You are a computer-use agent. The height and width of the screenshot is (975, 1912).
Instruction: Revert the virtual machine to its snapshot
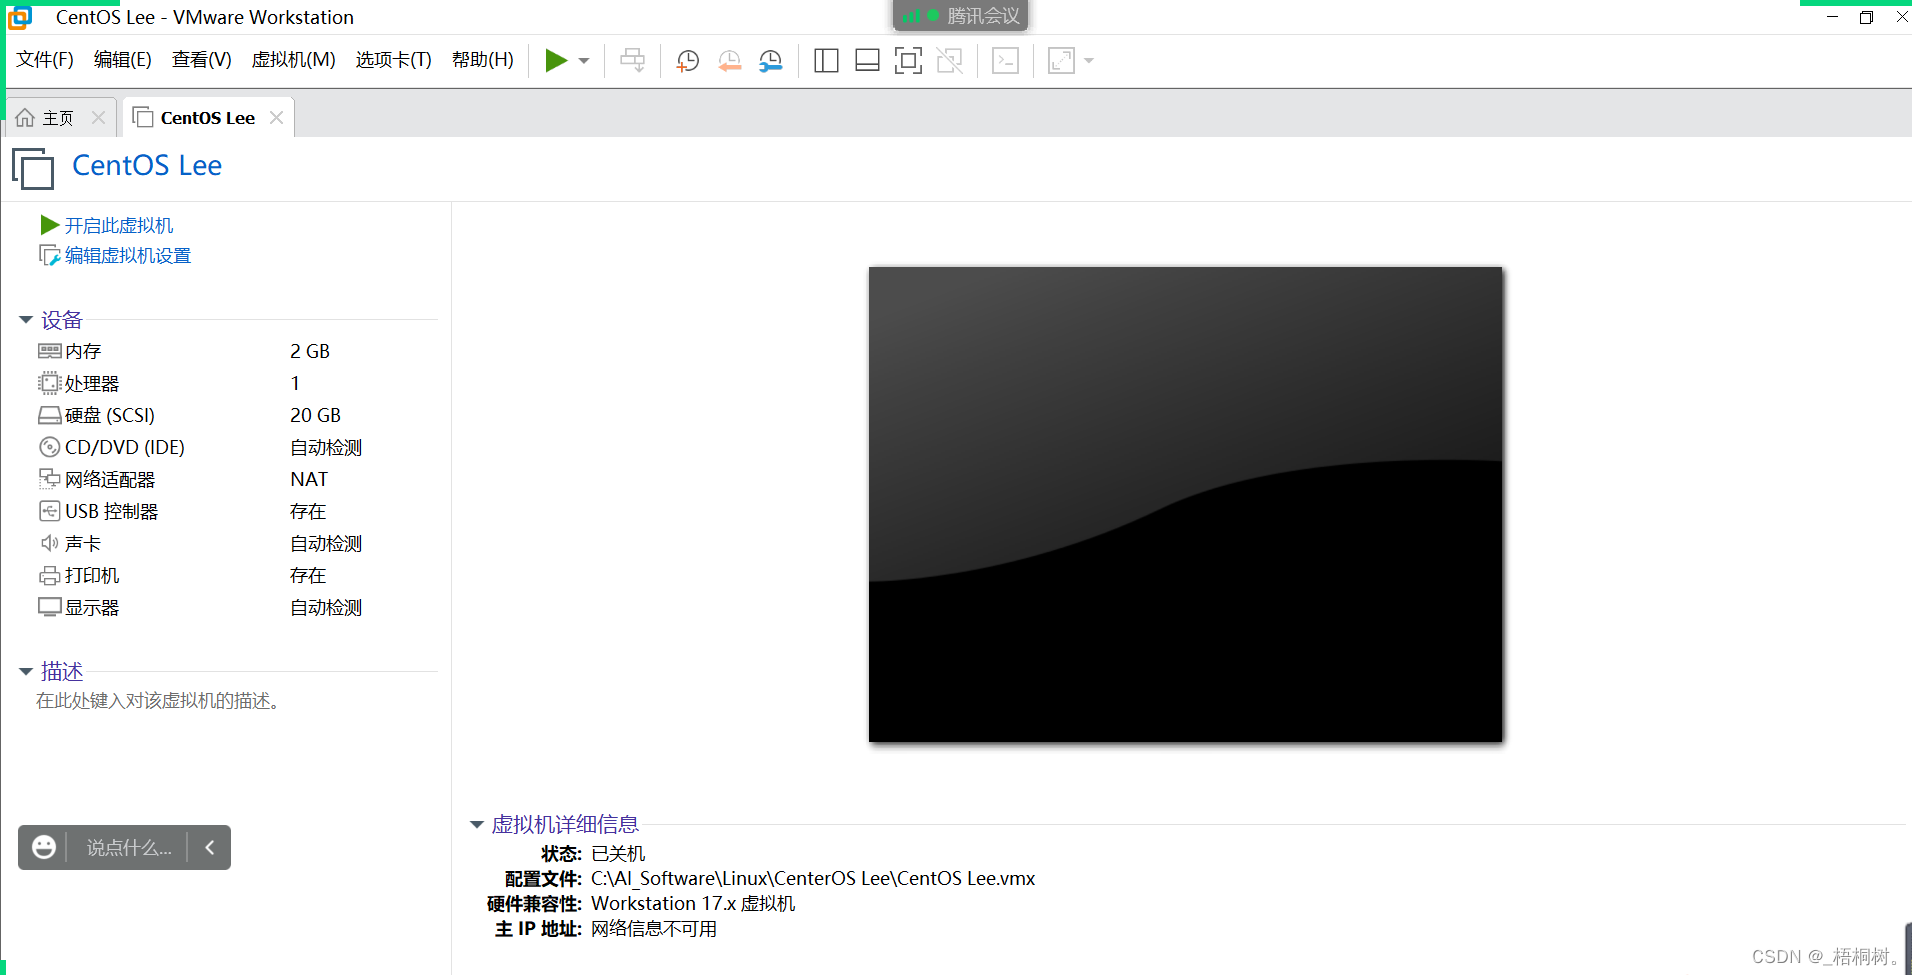[x=729, y=60]
